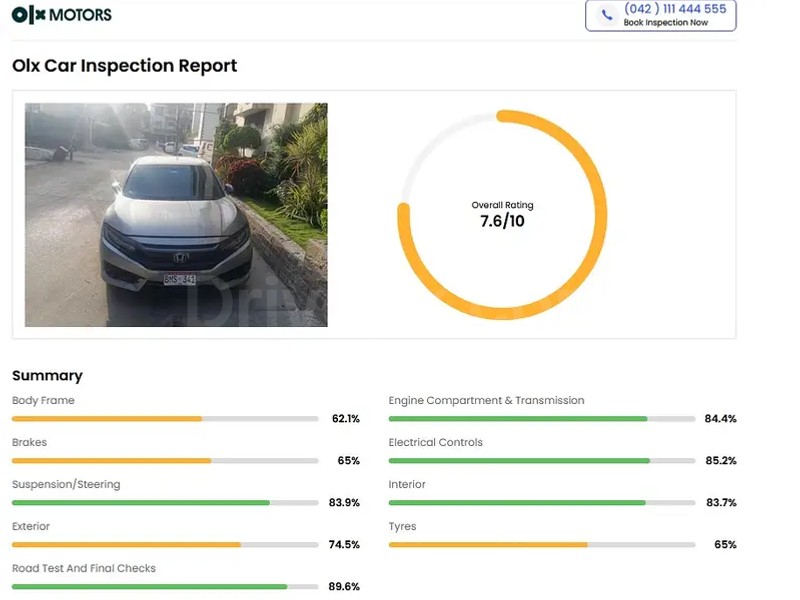The height and width of the screenshot is (600, 800).
Task: Click the Tyres progress indicator
Action: point(540,545)
